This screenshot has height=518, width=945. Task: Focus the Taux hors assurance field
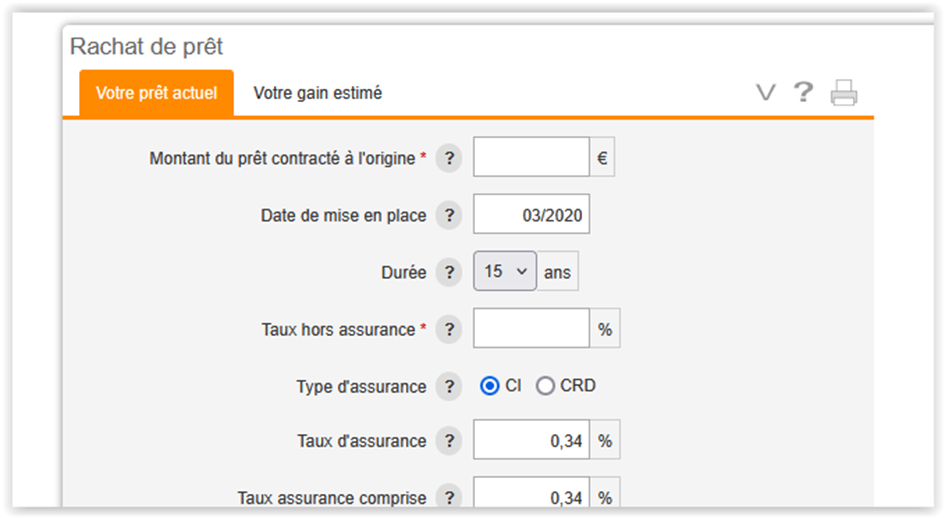(531, 328)
